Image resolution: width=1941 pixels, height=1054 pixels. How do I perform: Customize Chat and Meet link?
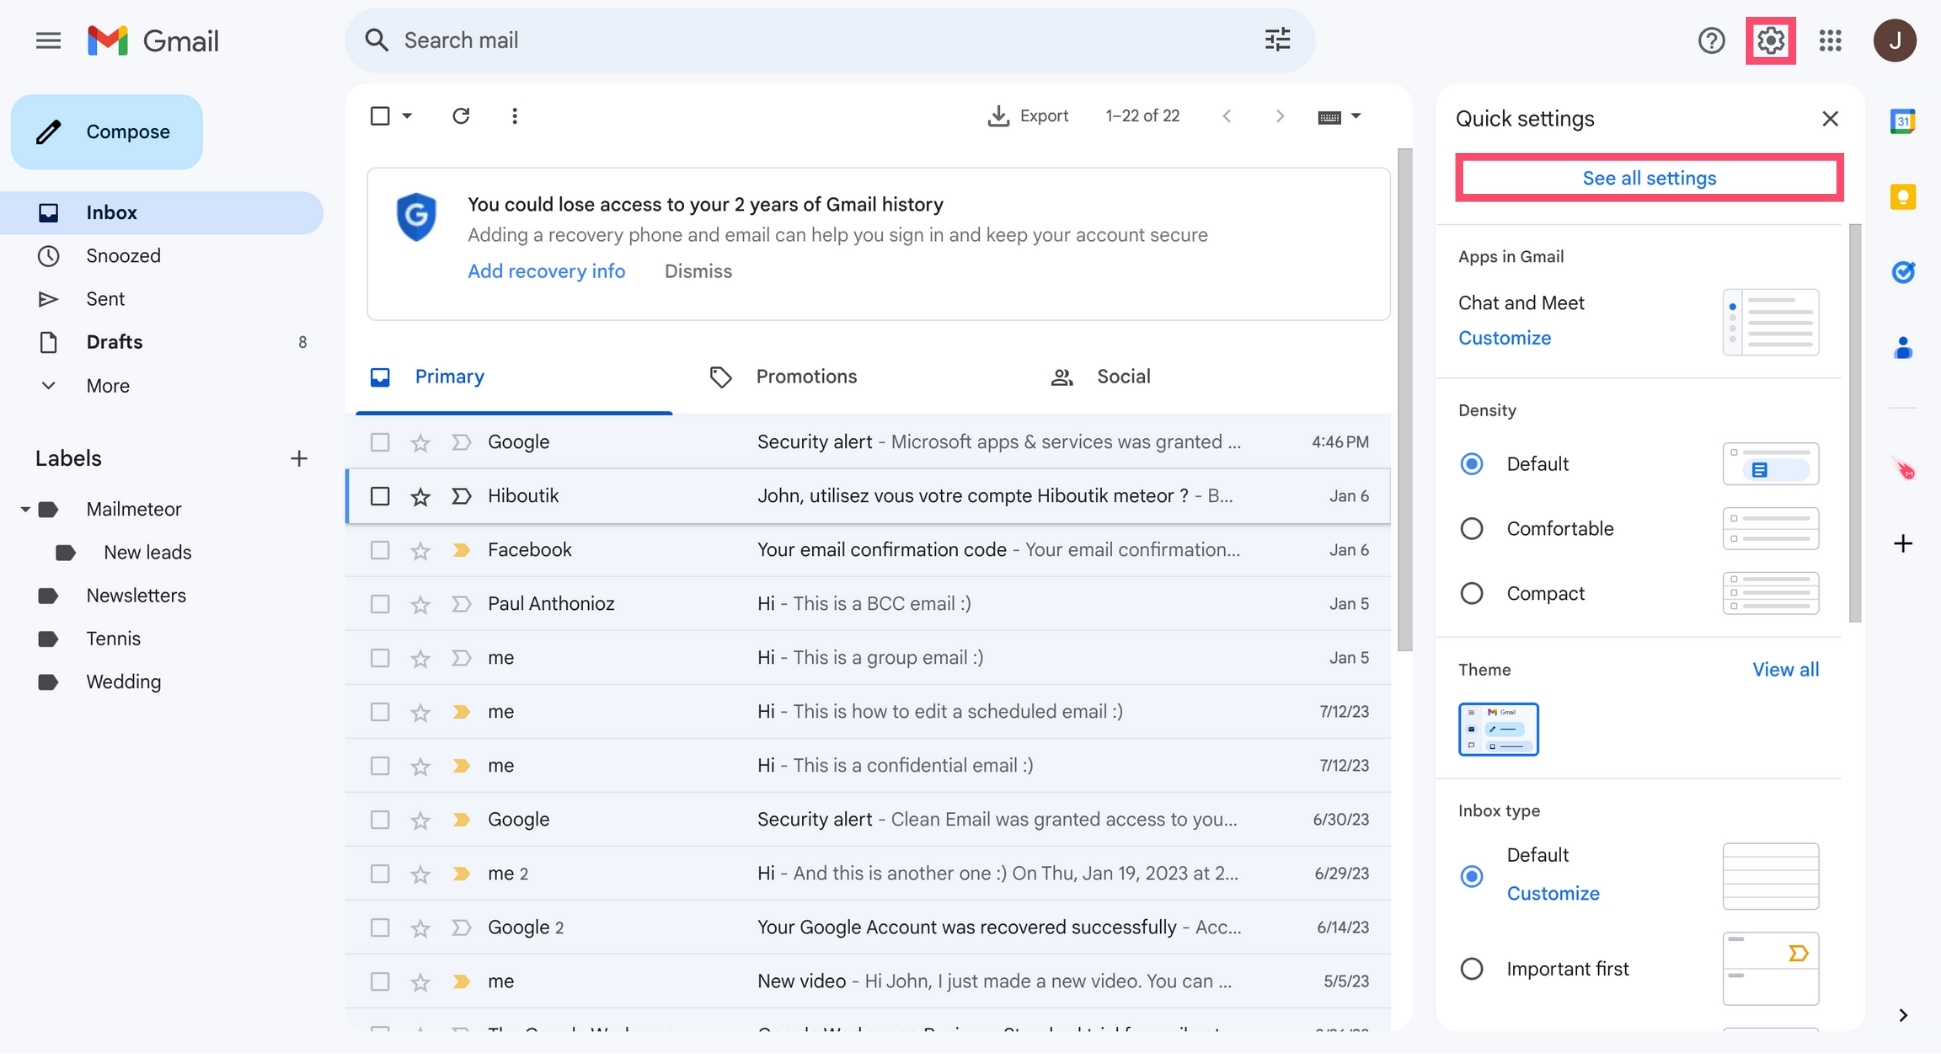click(1504, 338)
